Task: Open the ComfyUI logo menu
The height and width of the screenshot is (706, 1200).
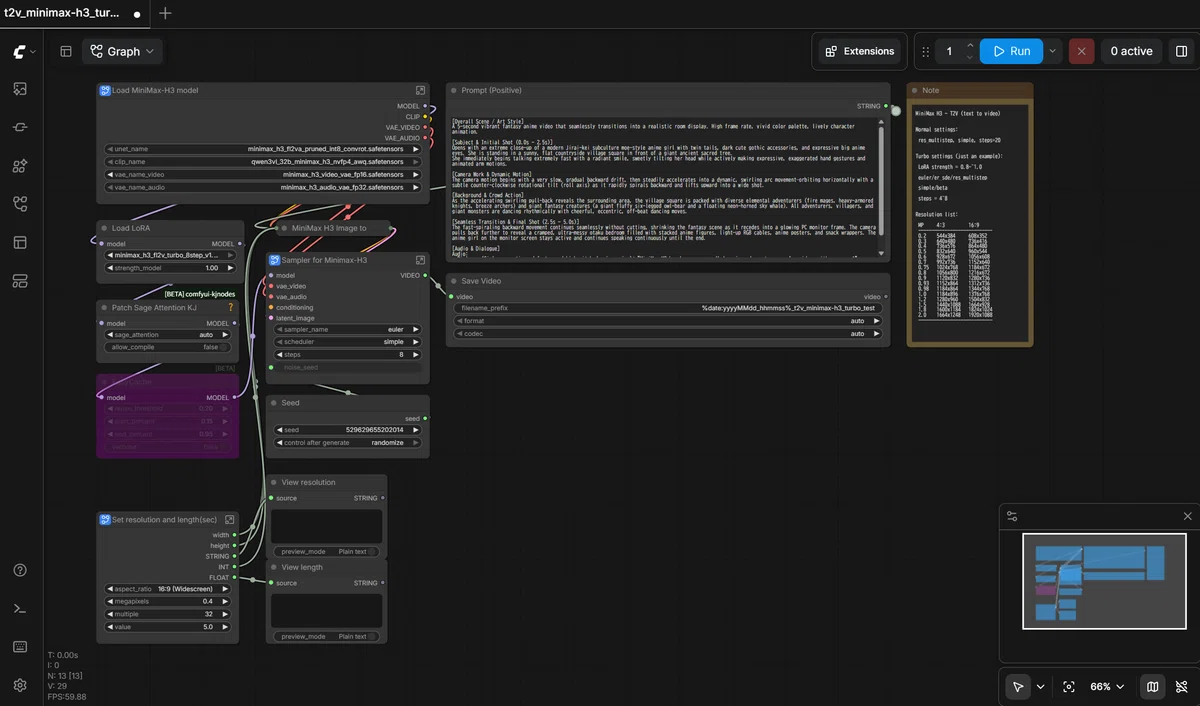Action: coord(24,51)
